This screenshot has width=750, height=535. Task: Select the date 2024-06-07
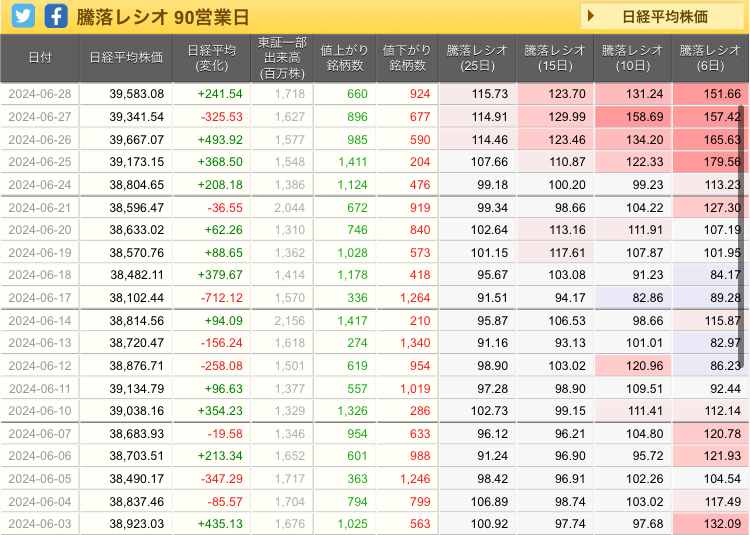[x=40, y=433]
